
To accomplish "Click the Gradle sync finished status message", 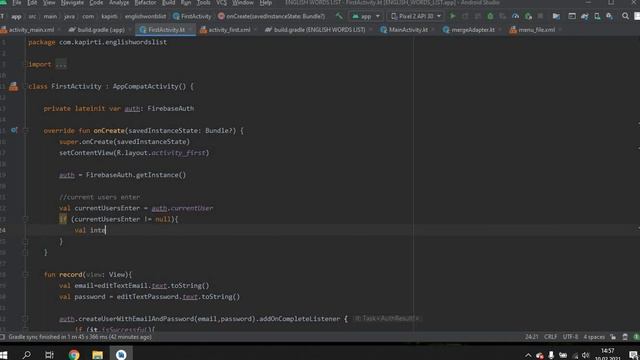I will [x=80, y=337].
